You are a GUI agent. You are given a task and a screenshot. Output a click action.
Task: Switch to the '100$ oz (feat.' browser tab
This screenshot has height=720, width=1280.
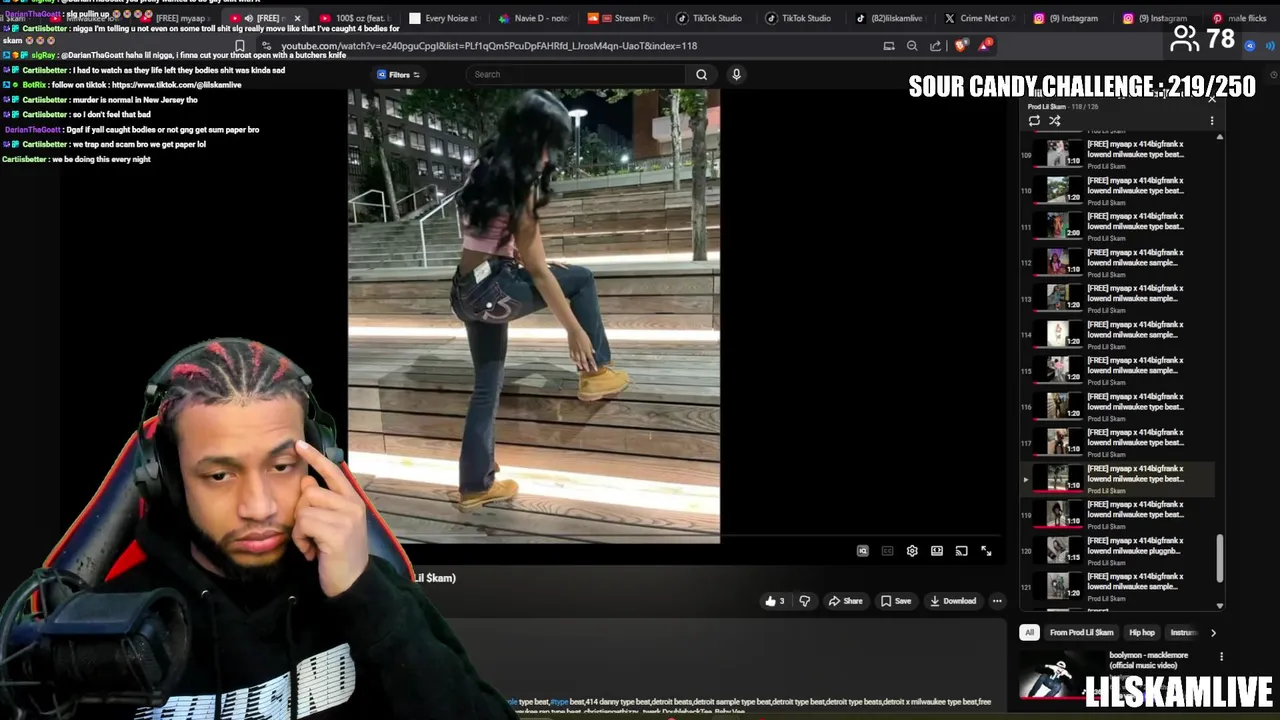point(354,18)
